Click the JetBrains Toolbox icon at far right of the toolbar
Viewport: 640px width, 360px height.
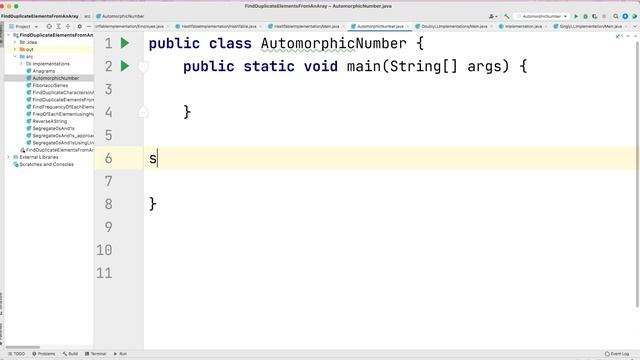pos(635,16)
